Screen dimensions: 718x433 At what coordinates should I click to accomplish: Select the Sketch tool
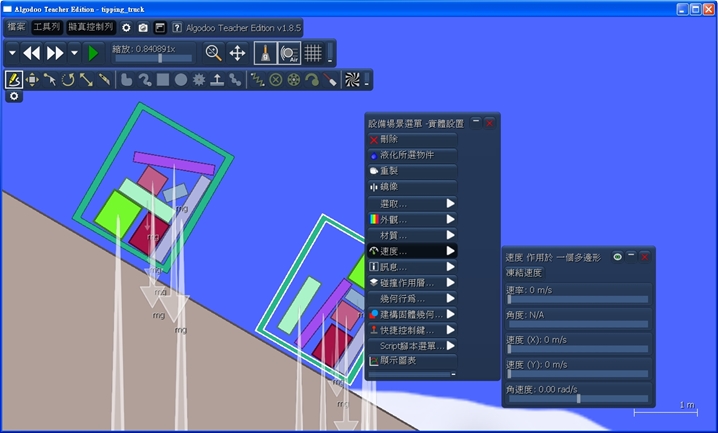[14, 79]
